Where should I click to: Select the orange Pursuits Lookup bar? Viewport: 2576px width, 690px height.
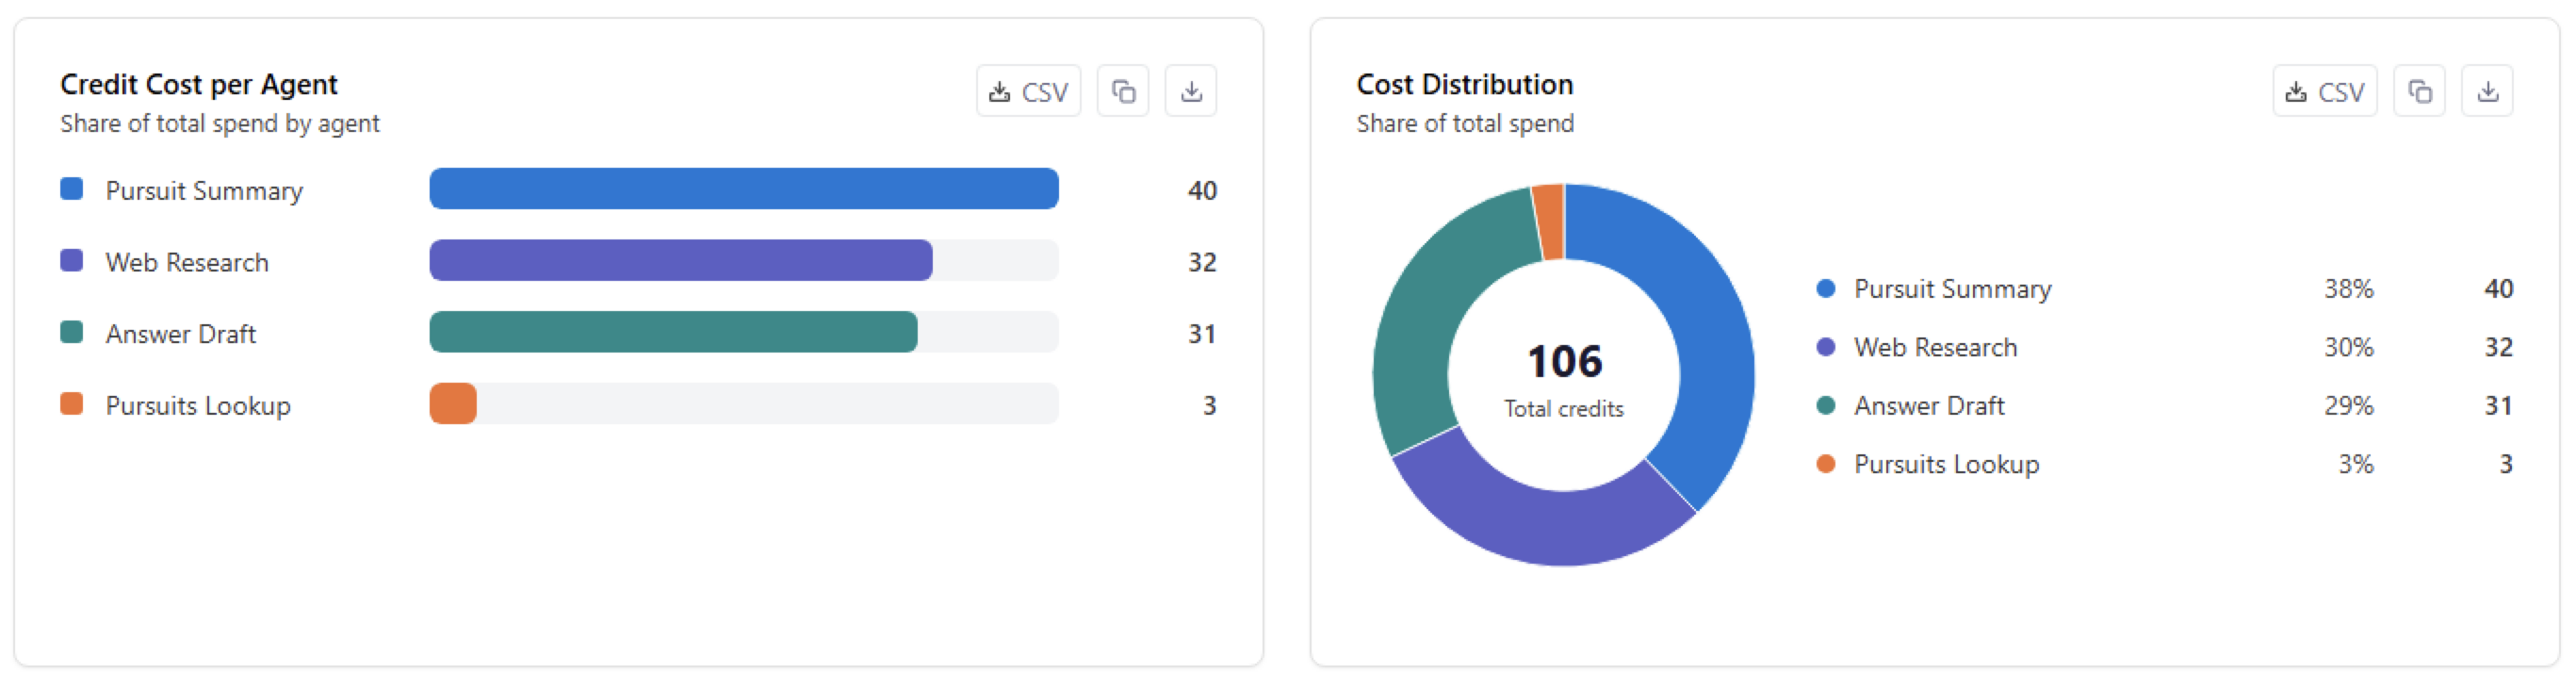pos(453,404)
